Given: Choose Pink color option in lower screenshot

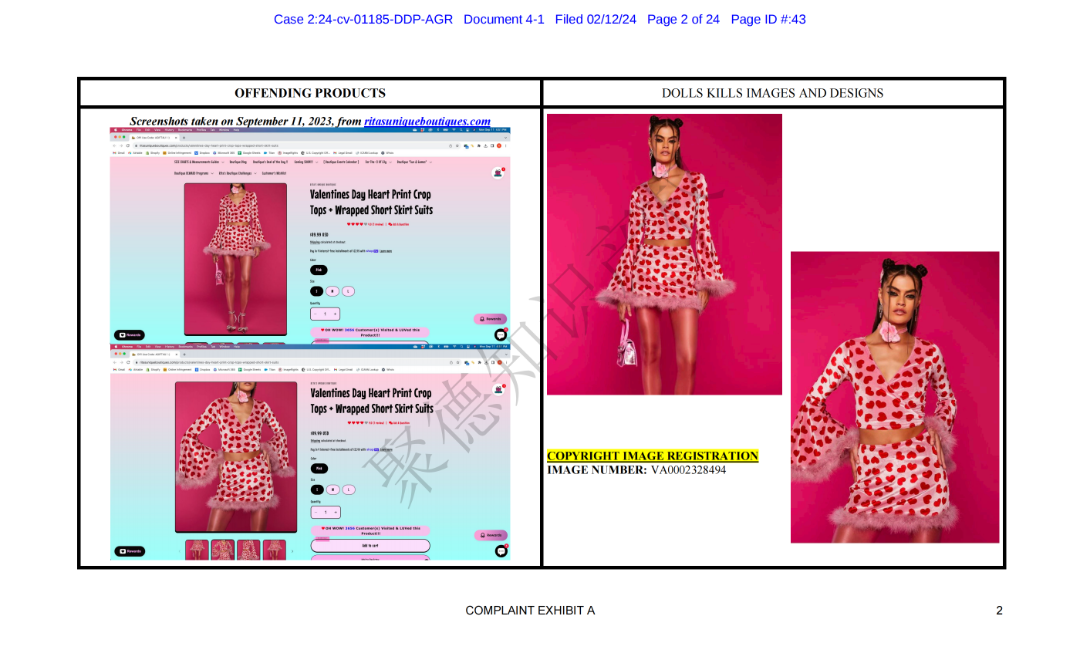Looking at the screenshot, I should pos(319,468).
